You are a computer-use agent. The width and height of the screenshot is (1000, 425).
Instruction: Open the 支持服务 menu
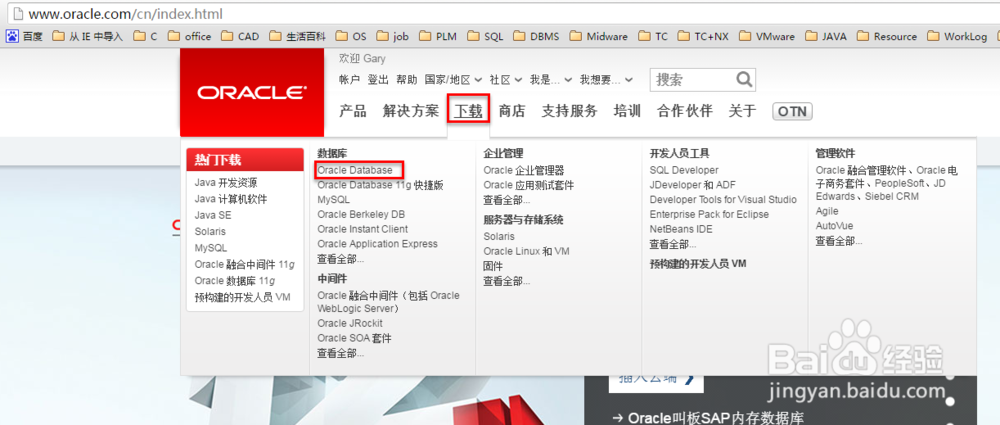[570, 111]
